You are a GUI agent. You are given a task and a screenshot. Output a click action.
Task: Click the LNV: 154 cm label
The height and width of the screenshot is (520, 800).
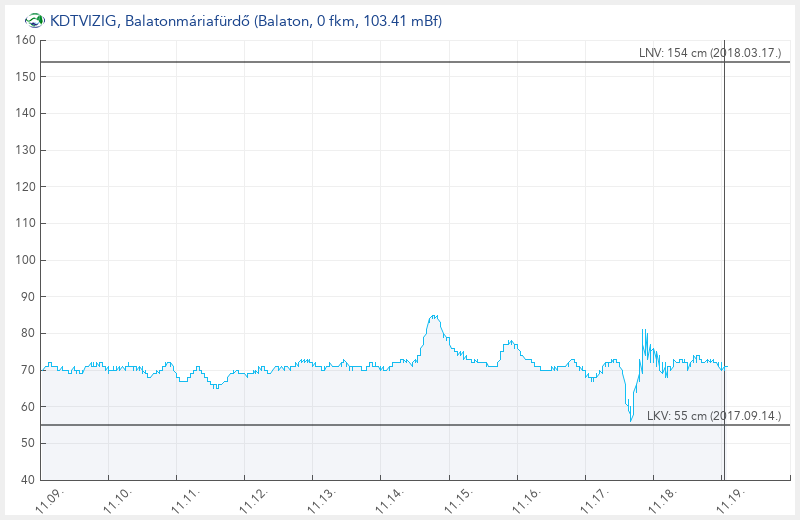point(709,53)
